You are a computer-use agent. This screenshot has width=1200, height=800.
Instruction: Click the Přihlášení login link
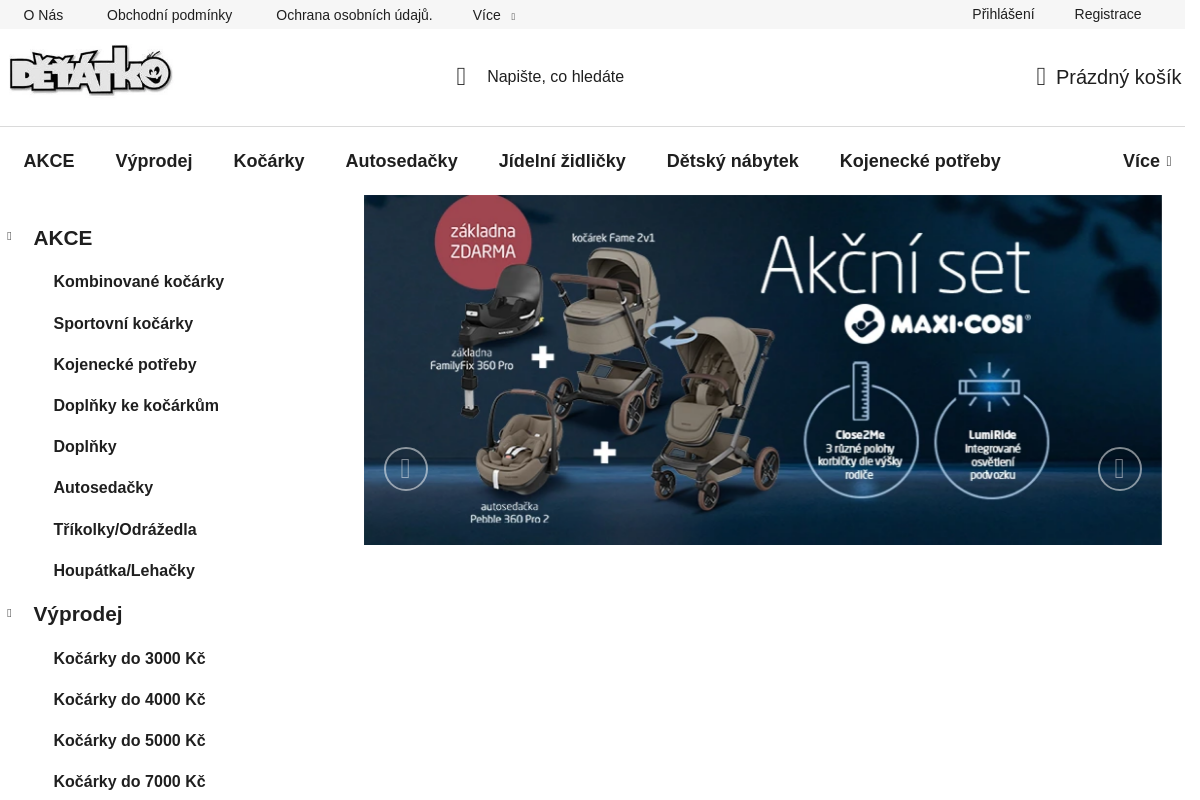click(x=1003, y=14)
